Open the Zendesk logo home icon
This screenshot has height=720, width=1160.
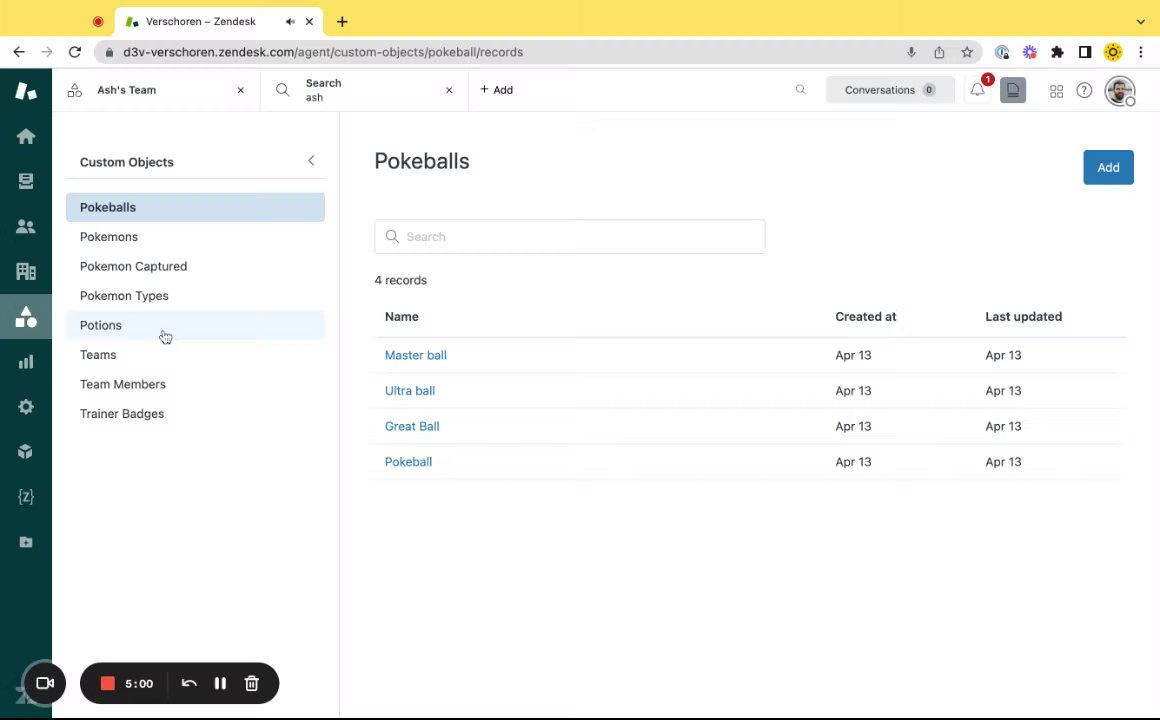[x=26, y=90]
